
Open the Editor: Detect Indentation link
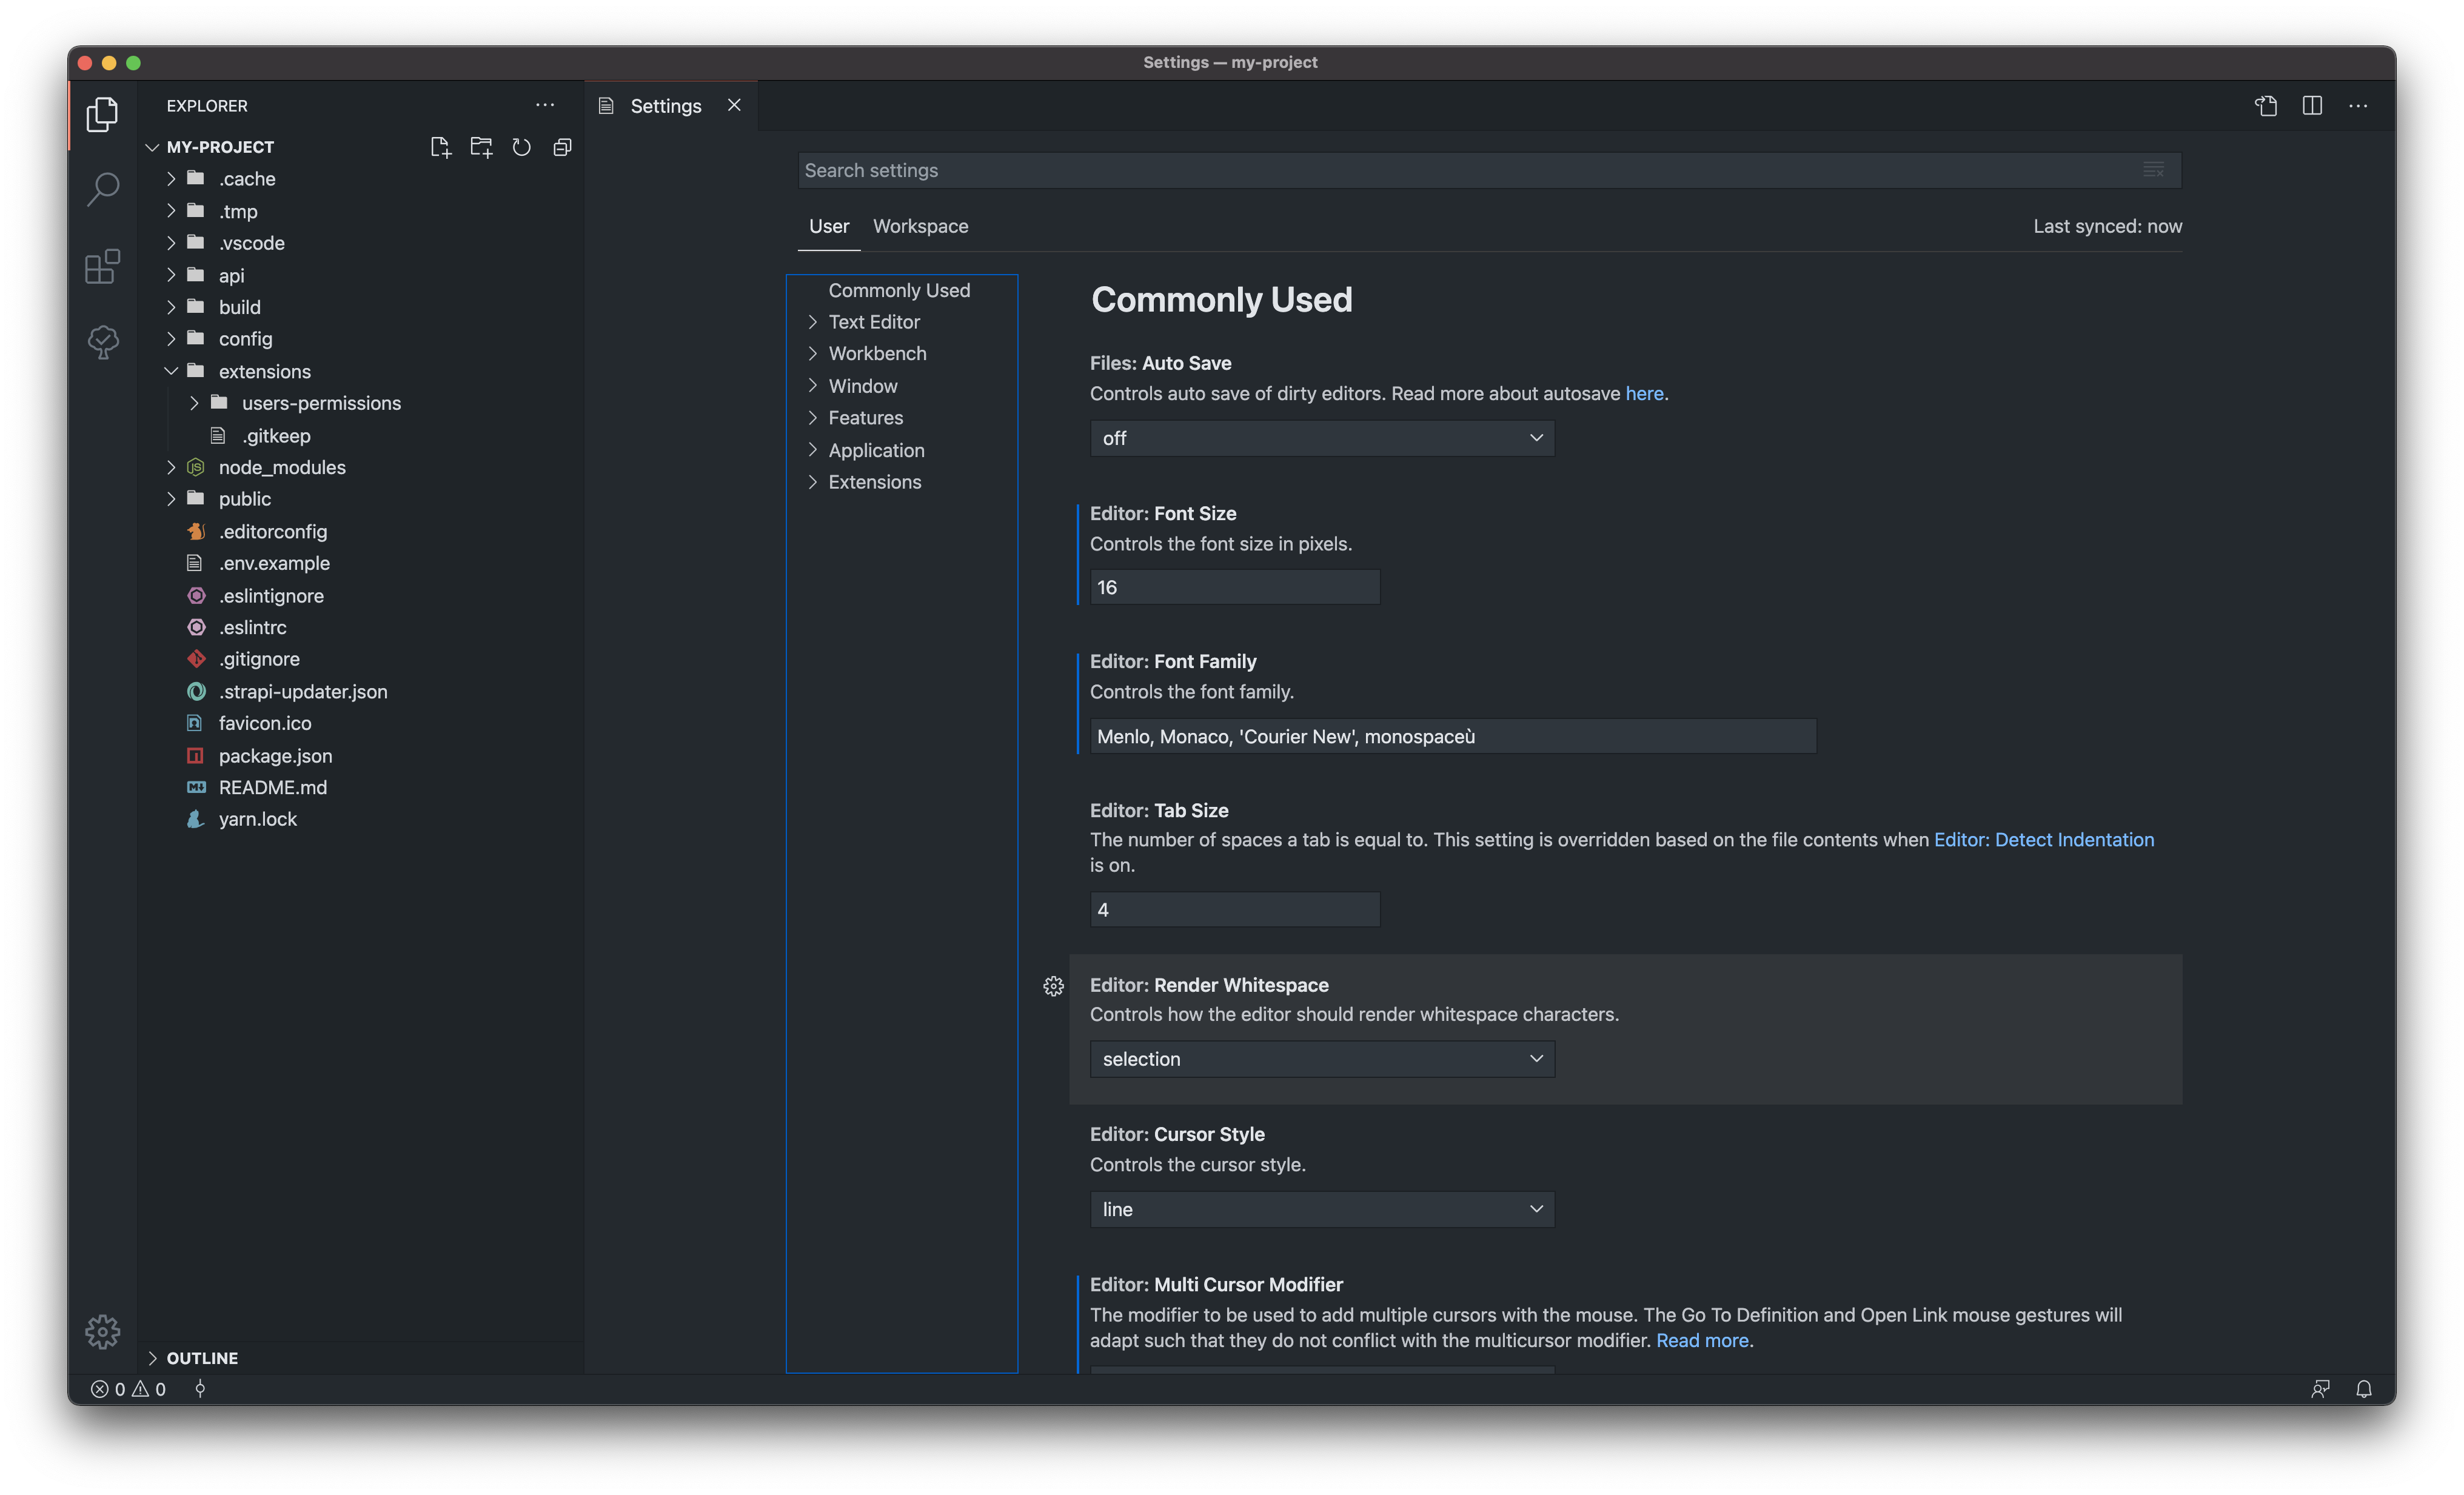pyautogui.click(x=2043, y=840)
